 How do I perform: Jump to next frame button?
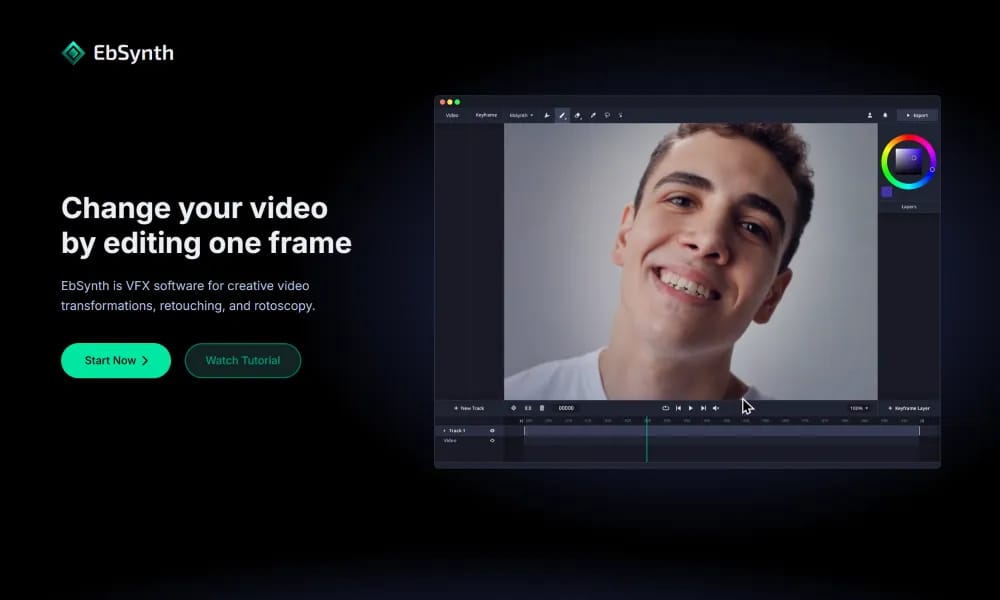[x=703, y=408]
